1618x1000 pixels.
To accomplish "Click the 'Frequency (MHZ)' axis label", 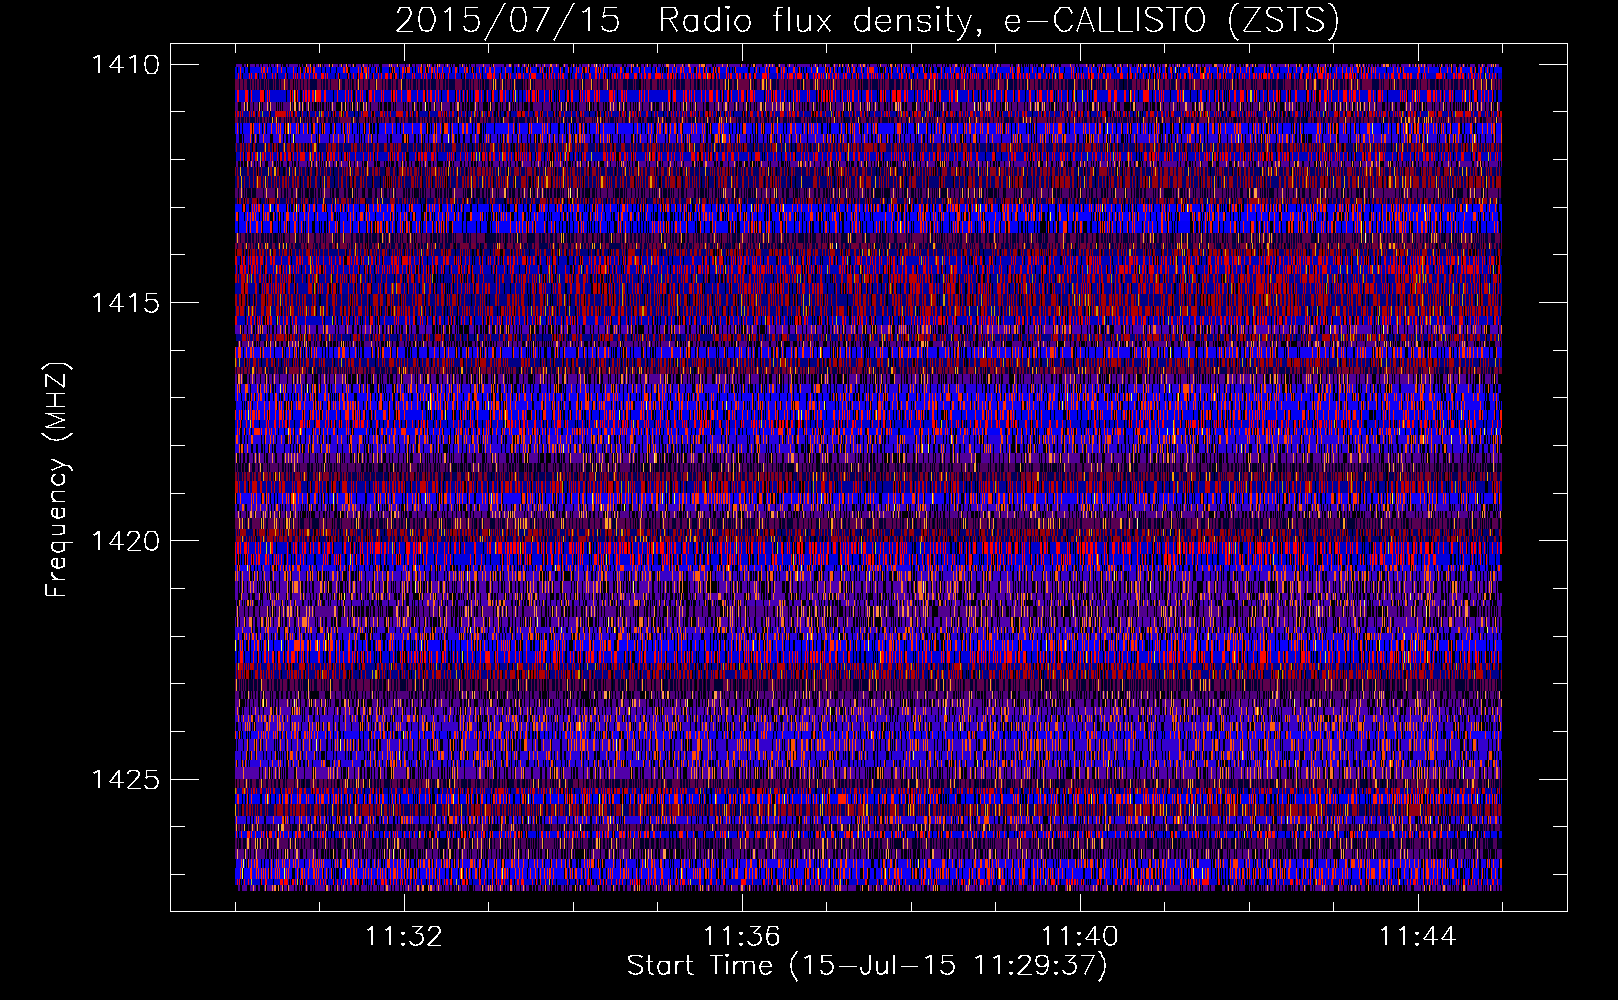I will pyautogui.click(x=57, y=479).
